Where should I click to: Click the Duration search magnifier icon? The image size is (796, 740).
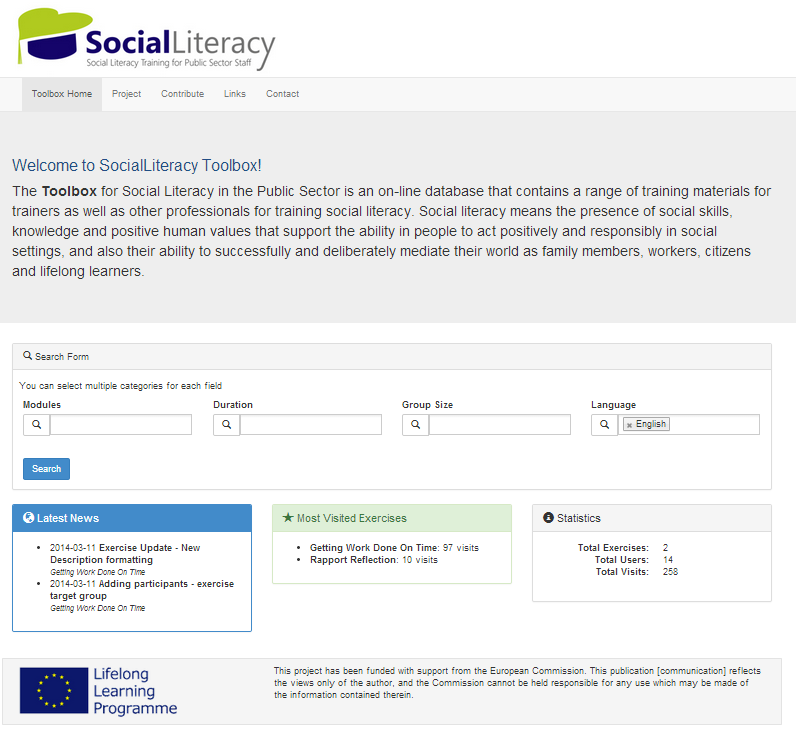pos(226,424)
